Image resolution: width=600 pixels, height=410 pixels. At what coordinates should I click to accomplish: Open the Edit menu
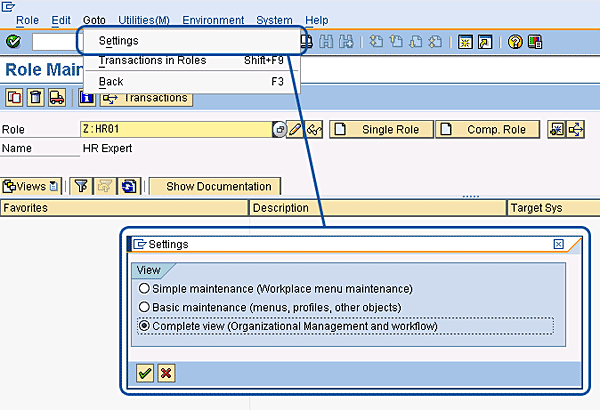[61, 20]
